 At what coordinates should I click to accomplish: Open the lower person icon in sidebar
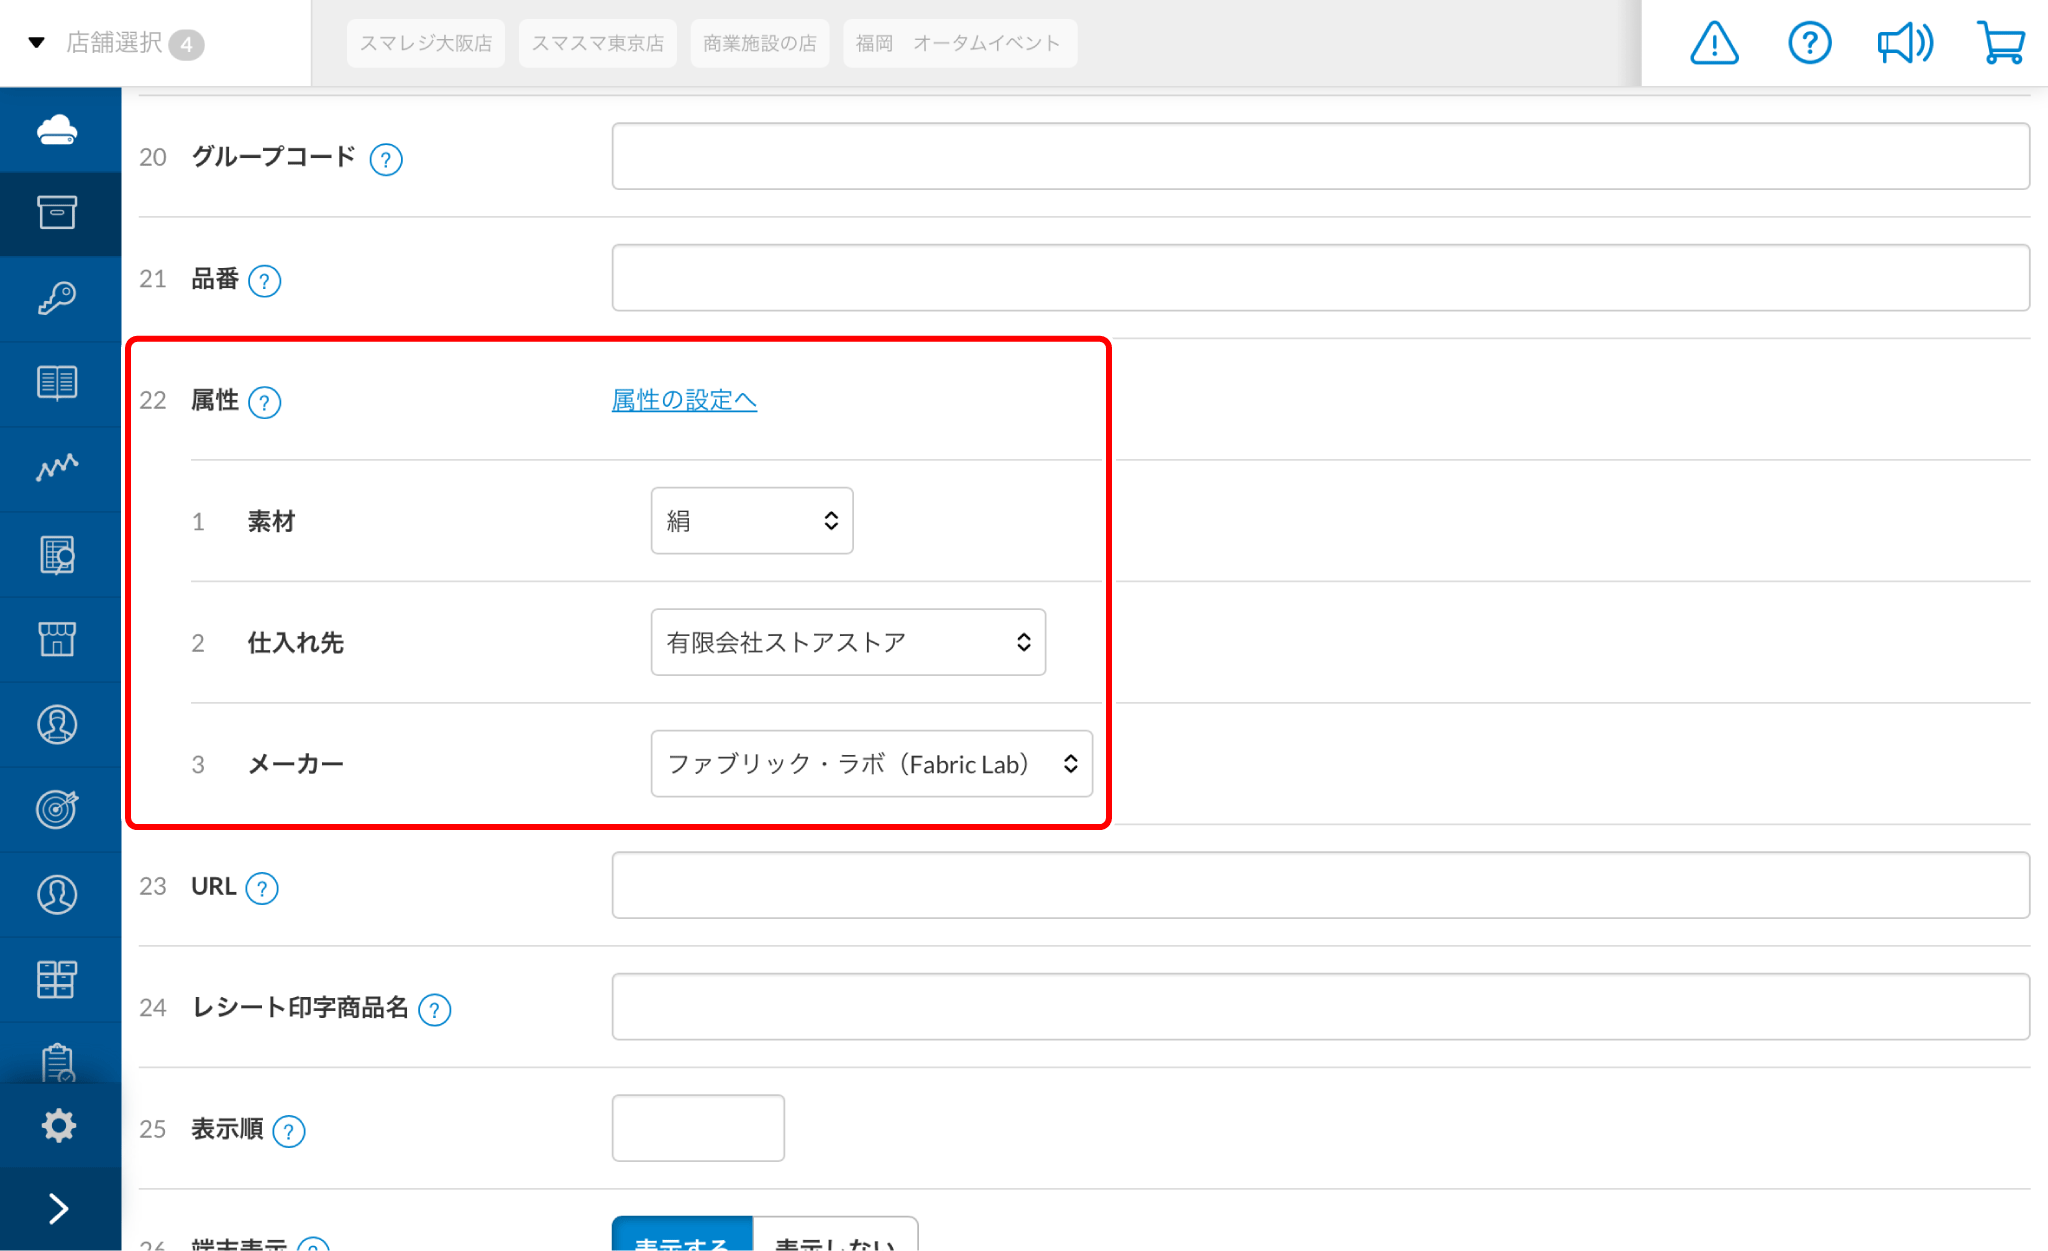(58, 894)
